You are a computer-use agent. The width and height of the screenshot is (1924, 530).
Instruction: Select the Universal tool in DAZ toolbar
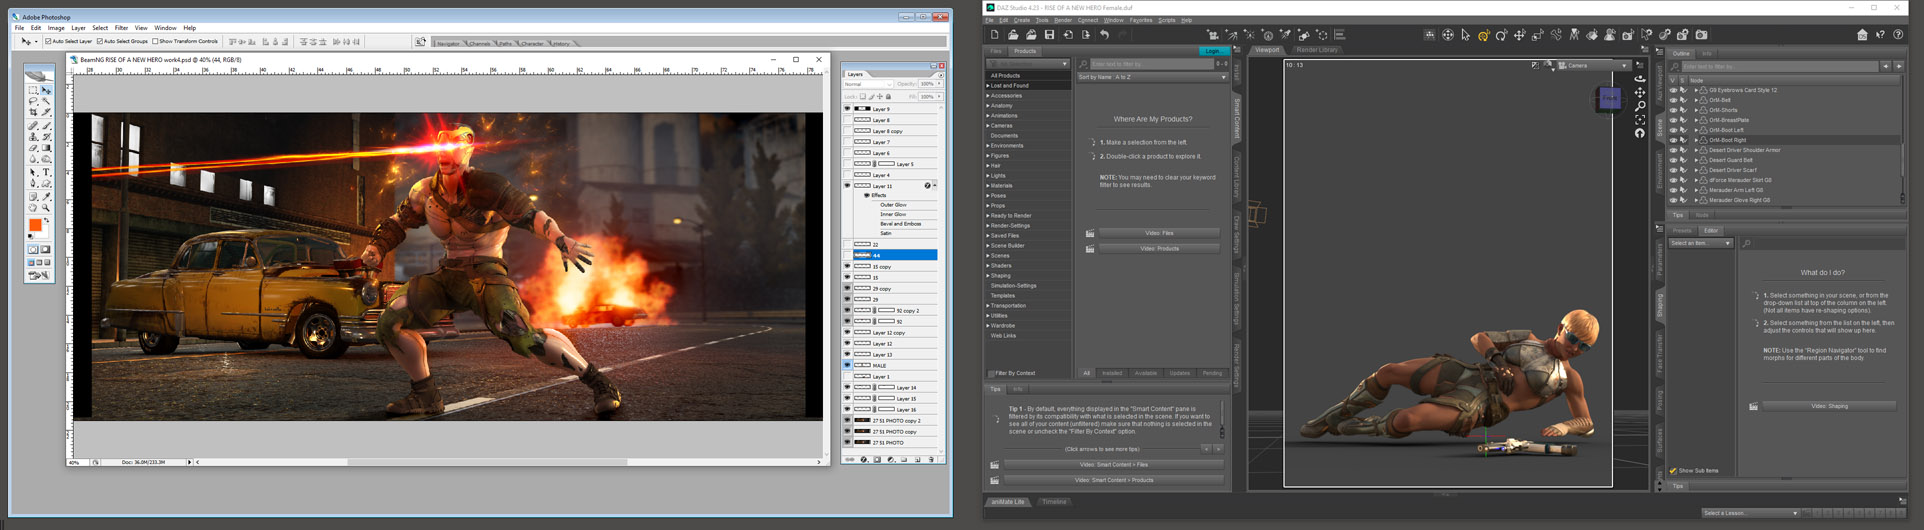tap(1483, 35)
